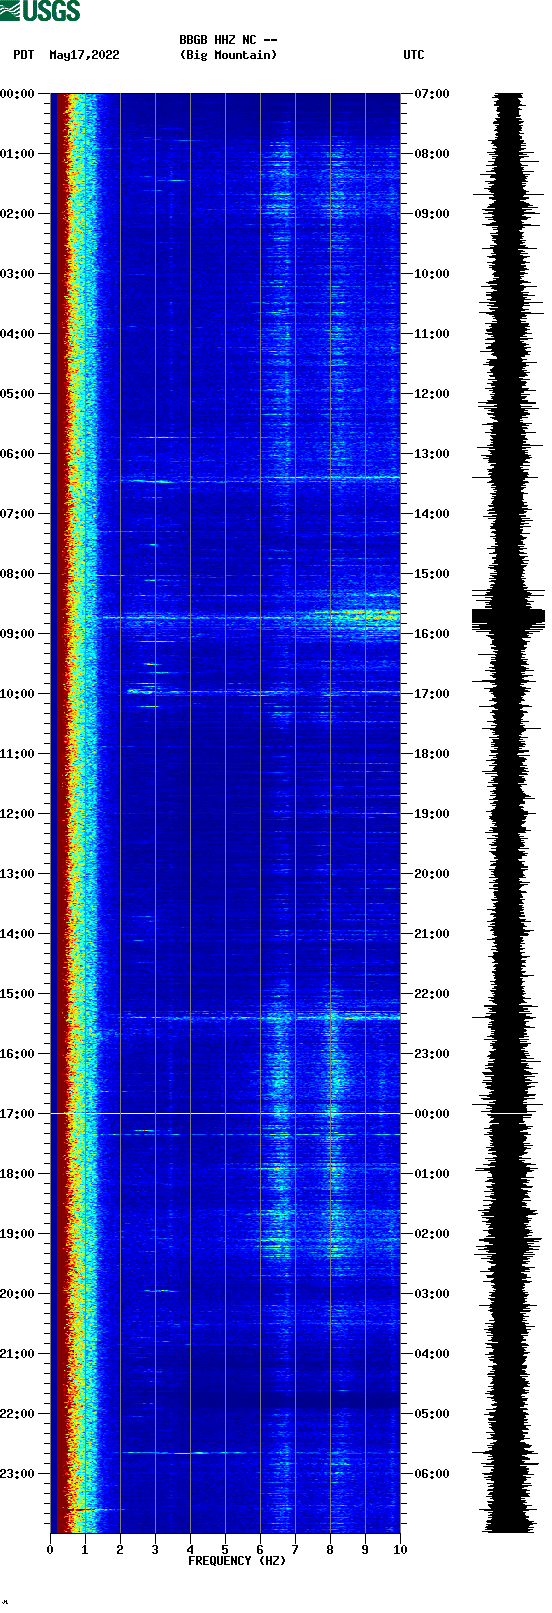This screenshot has width=552, height=1613.
Task: Click the USGS logo
Action: tap(40, 11)
